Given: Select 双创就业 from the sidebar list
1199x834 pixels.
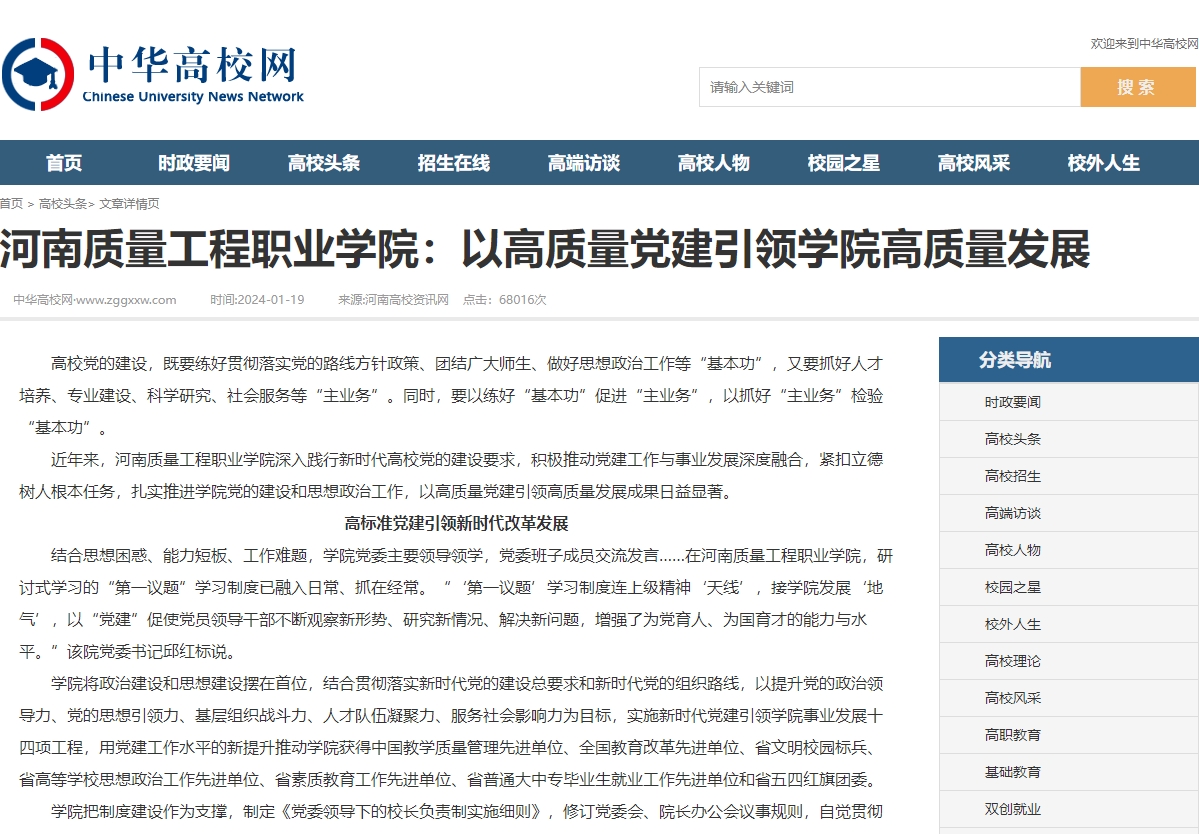Looking at the screenshot, I should point(1012,809).
